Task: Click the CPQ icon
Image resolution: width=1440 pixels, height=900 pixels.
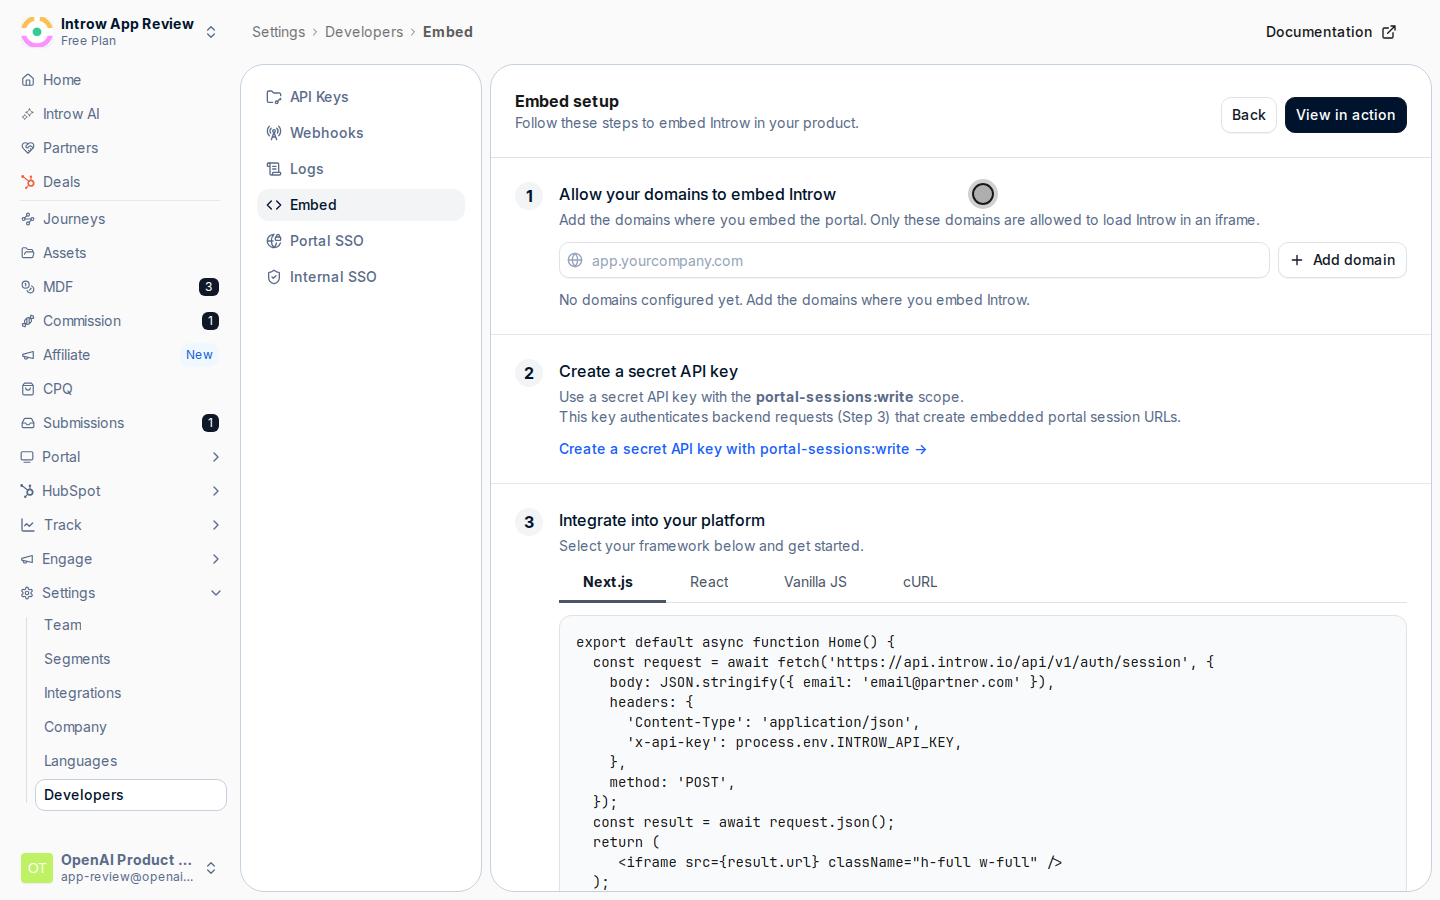Action: [x=28, y=389]
